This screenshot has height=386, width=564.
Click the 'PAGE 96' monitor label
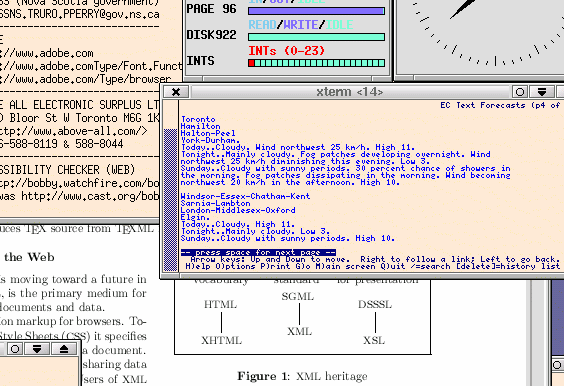coord(212,9)
